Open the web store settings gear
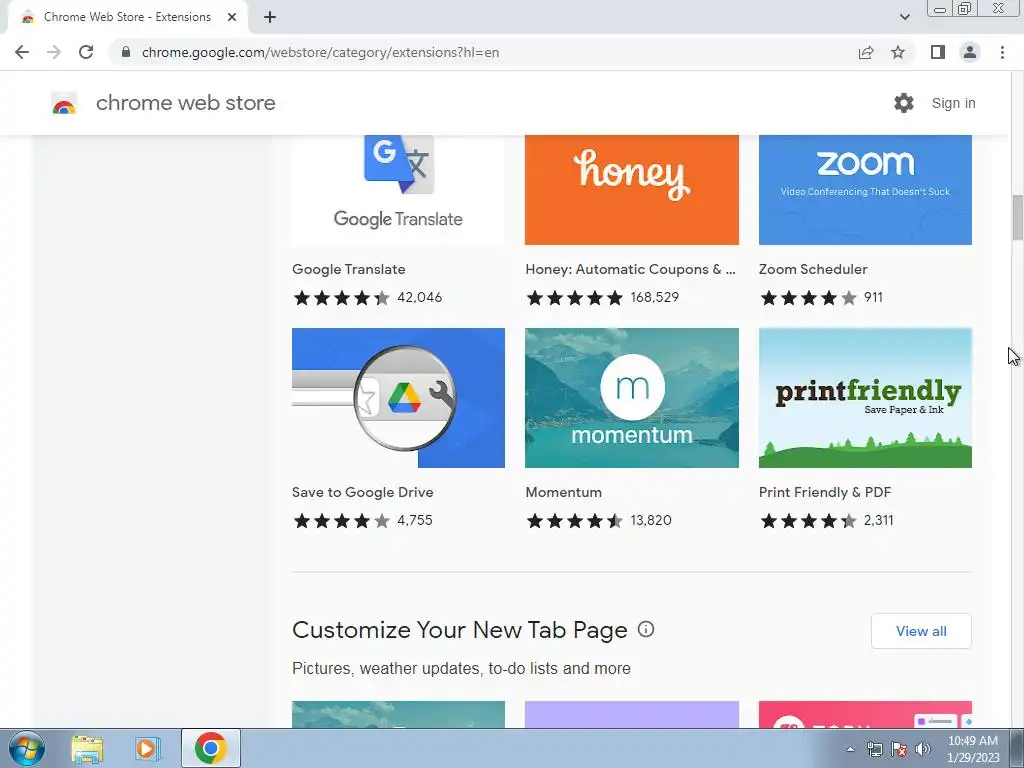Image resolution: width=1024 pixels, height=768 pixels. click(x=904, y=103)
